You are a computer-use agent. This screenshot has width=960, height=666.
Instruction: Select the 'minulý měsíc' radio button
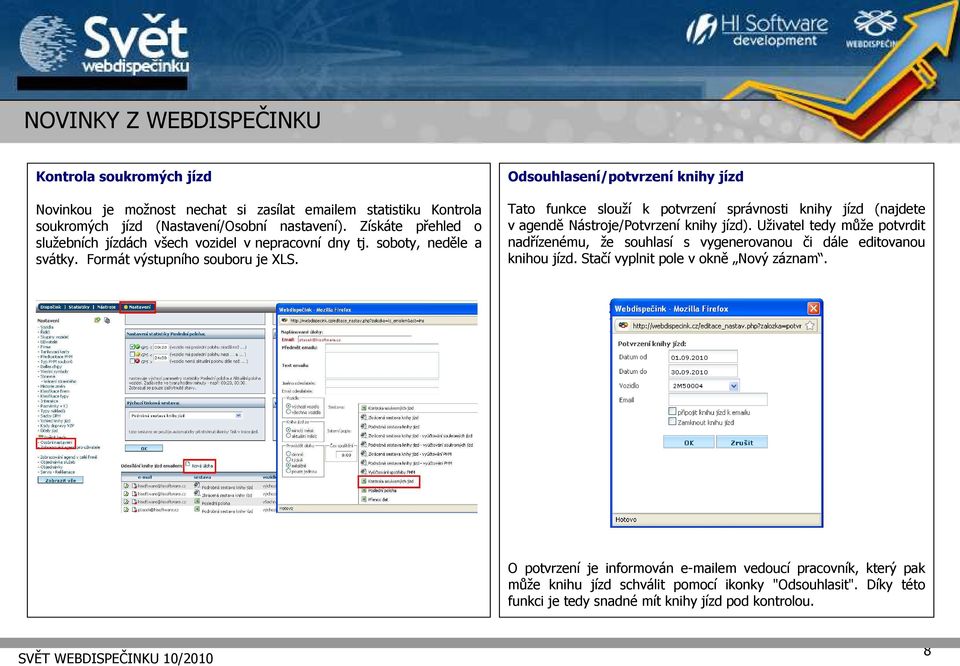click(288, 430)
